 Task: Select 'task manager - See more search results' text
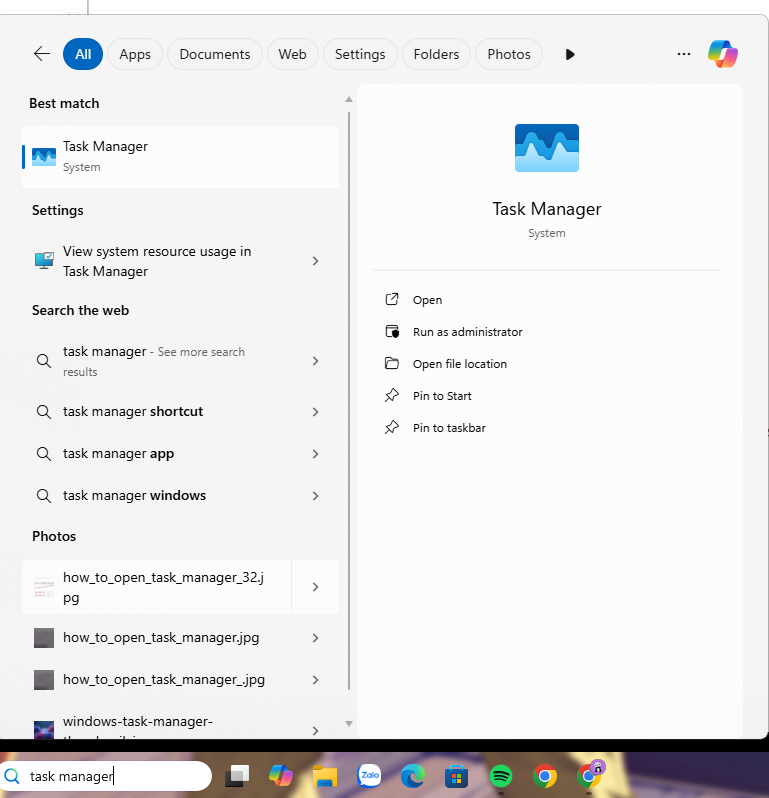[x=154, y=361]
